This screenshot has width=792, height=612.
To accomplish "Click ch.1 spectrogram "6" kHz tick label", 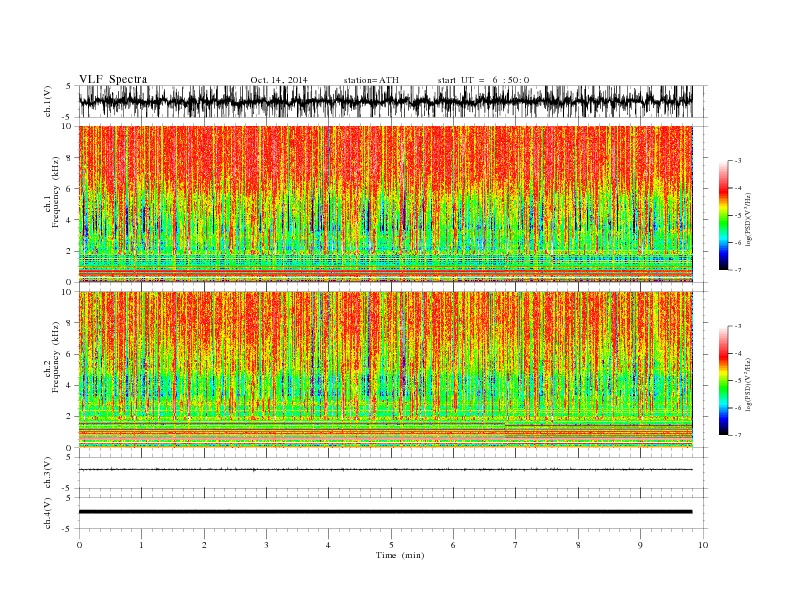I will [70, 189].
